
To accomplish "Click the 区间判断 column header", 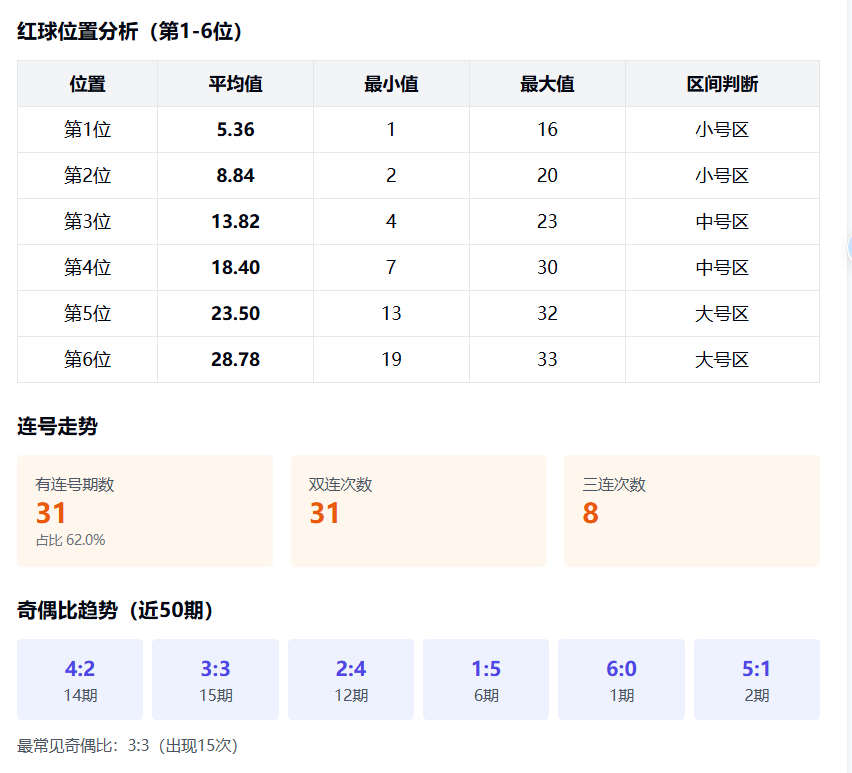I will (722, 84).
